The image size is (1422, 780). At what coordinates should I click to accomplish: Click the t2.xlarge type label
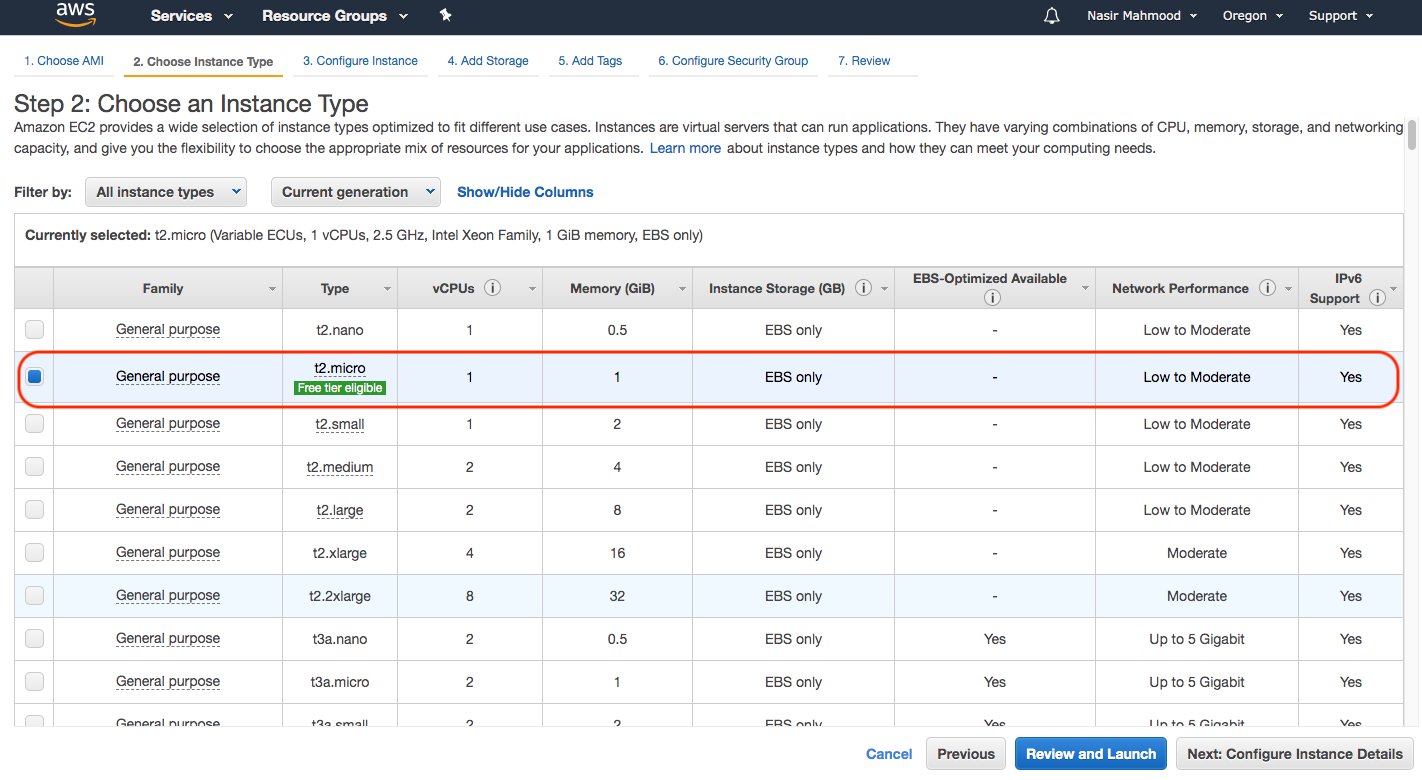click(340, 553)
